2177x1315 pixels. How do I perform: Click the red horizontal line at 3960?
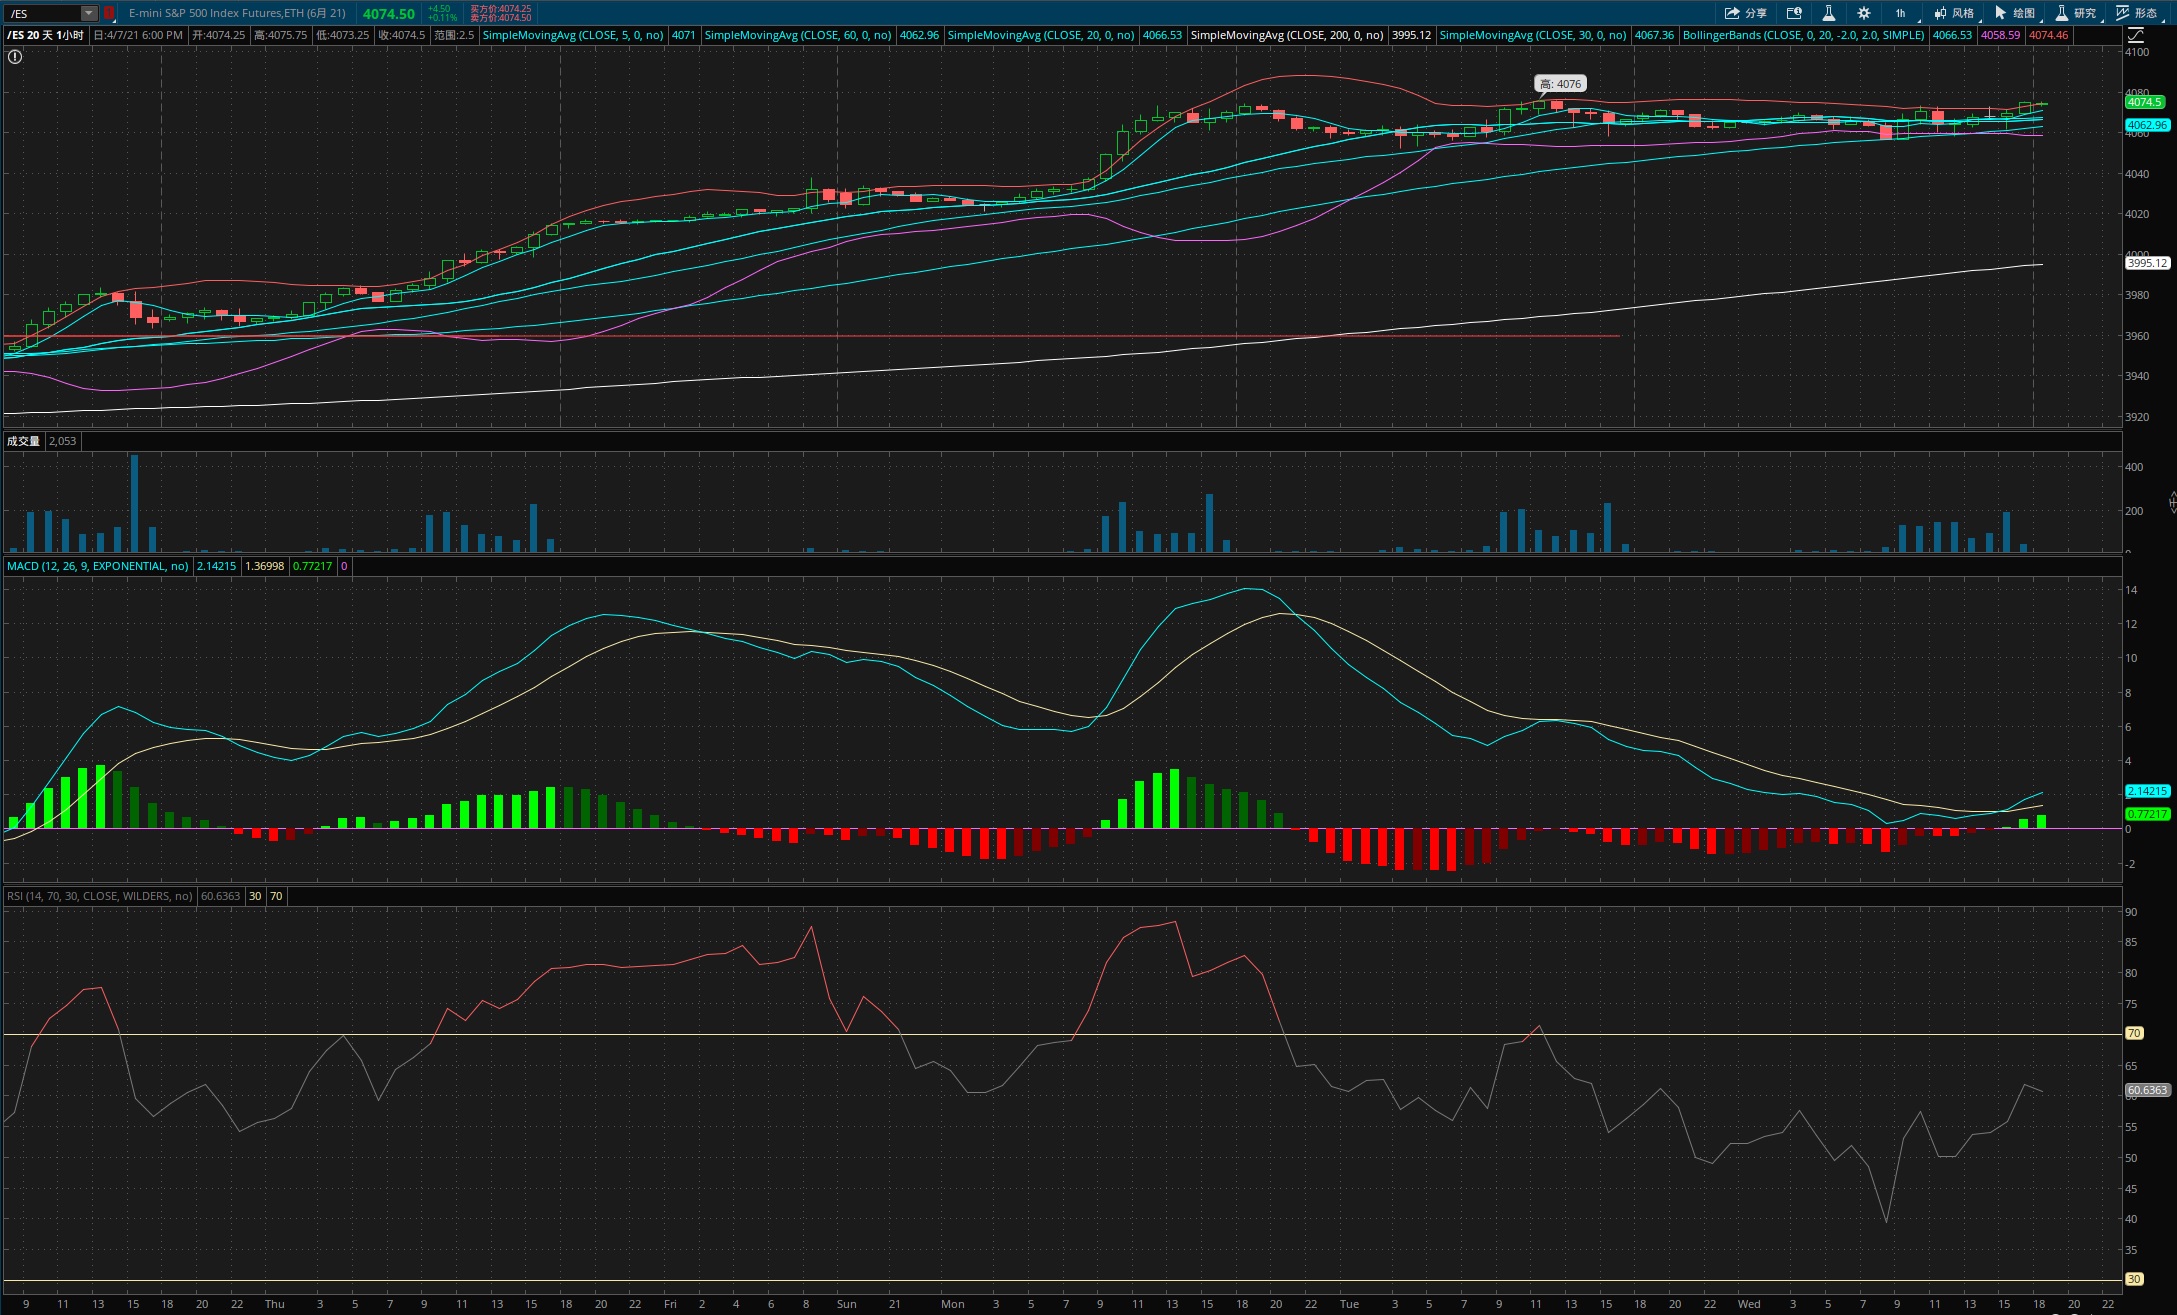(x=811, y=336)
